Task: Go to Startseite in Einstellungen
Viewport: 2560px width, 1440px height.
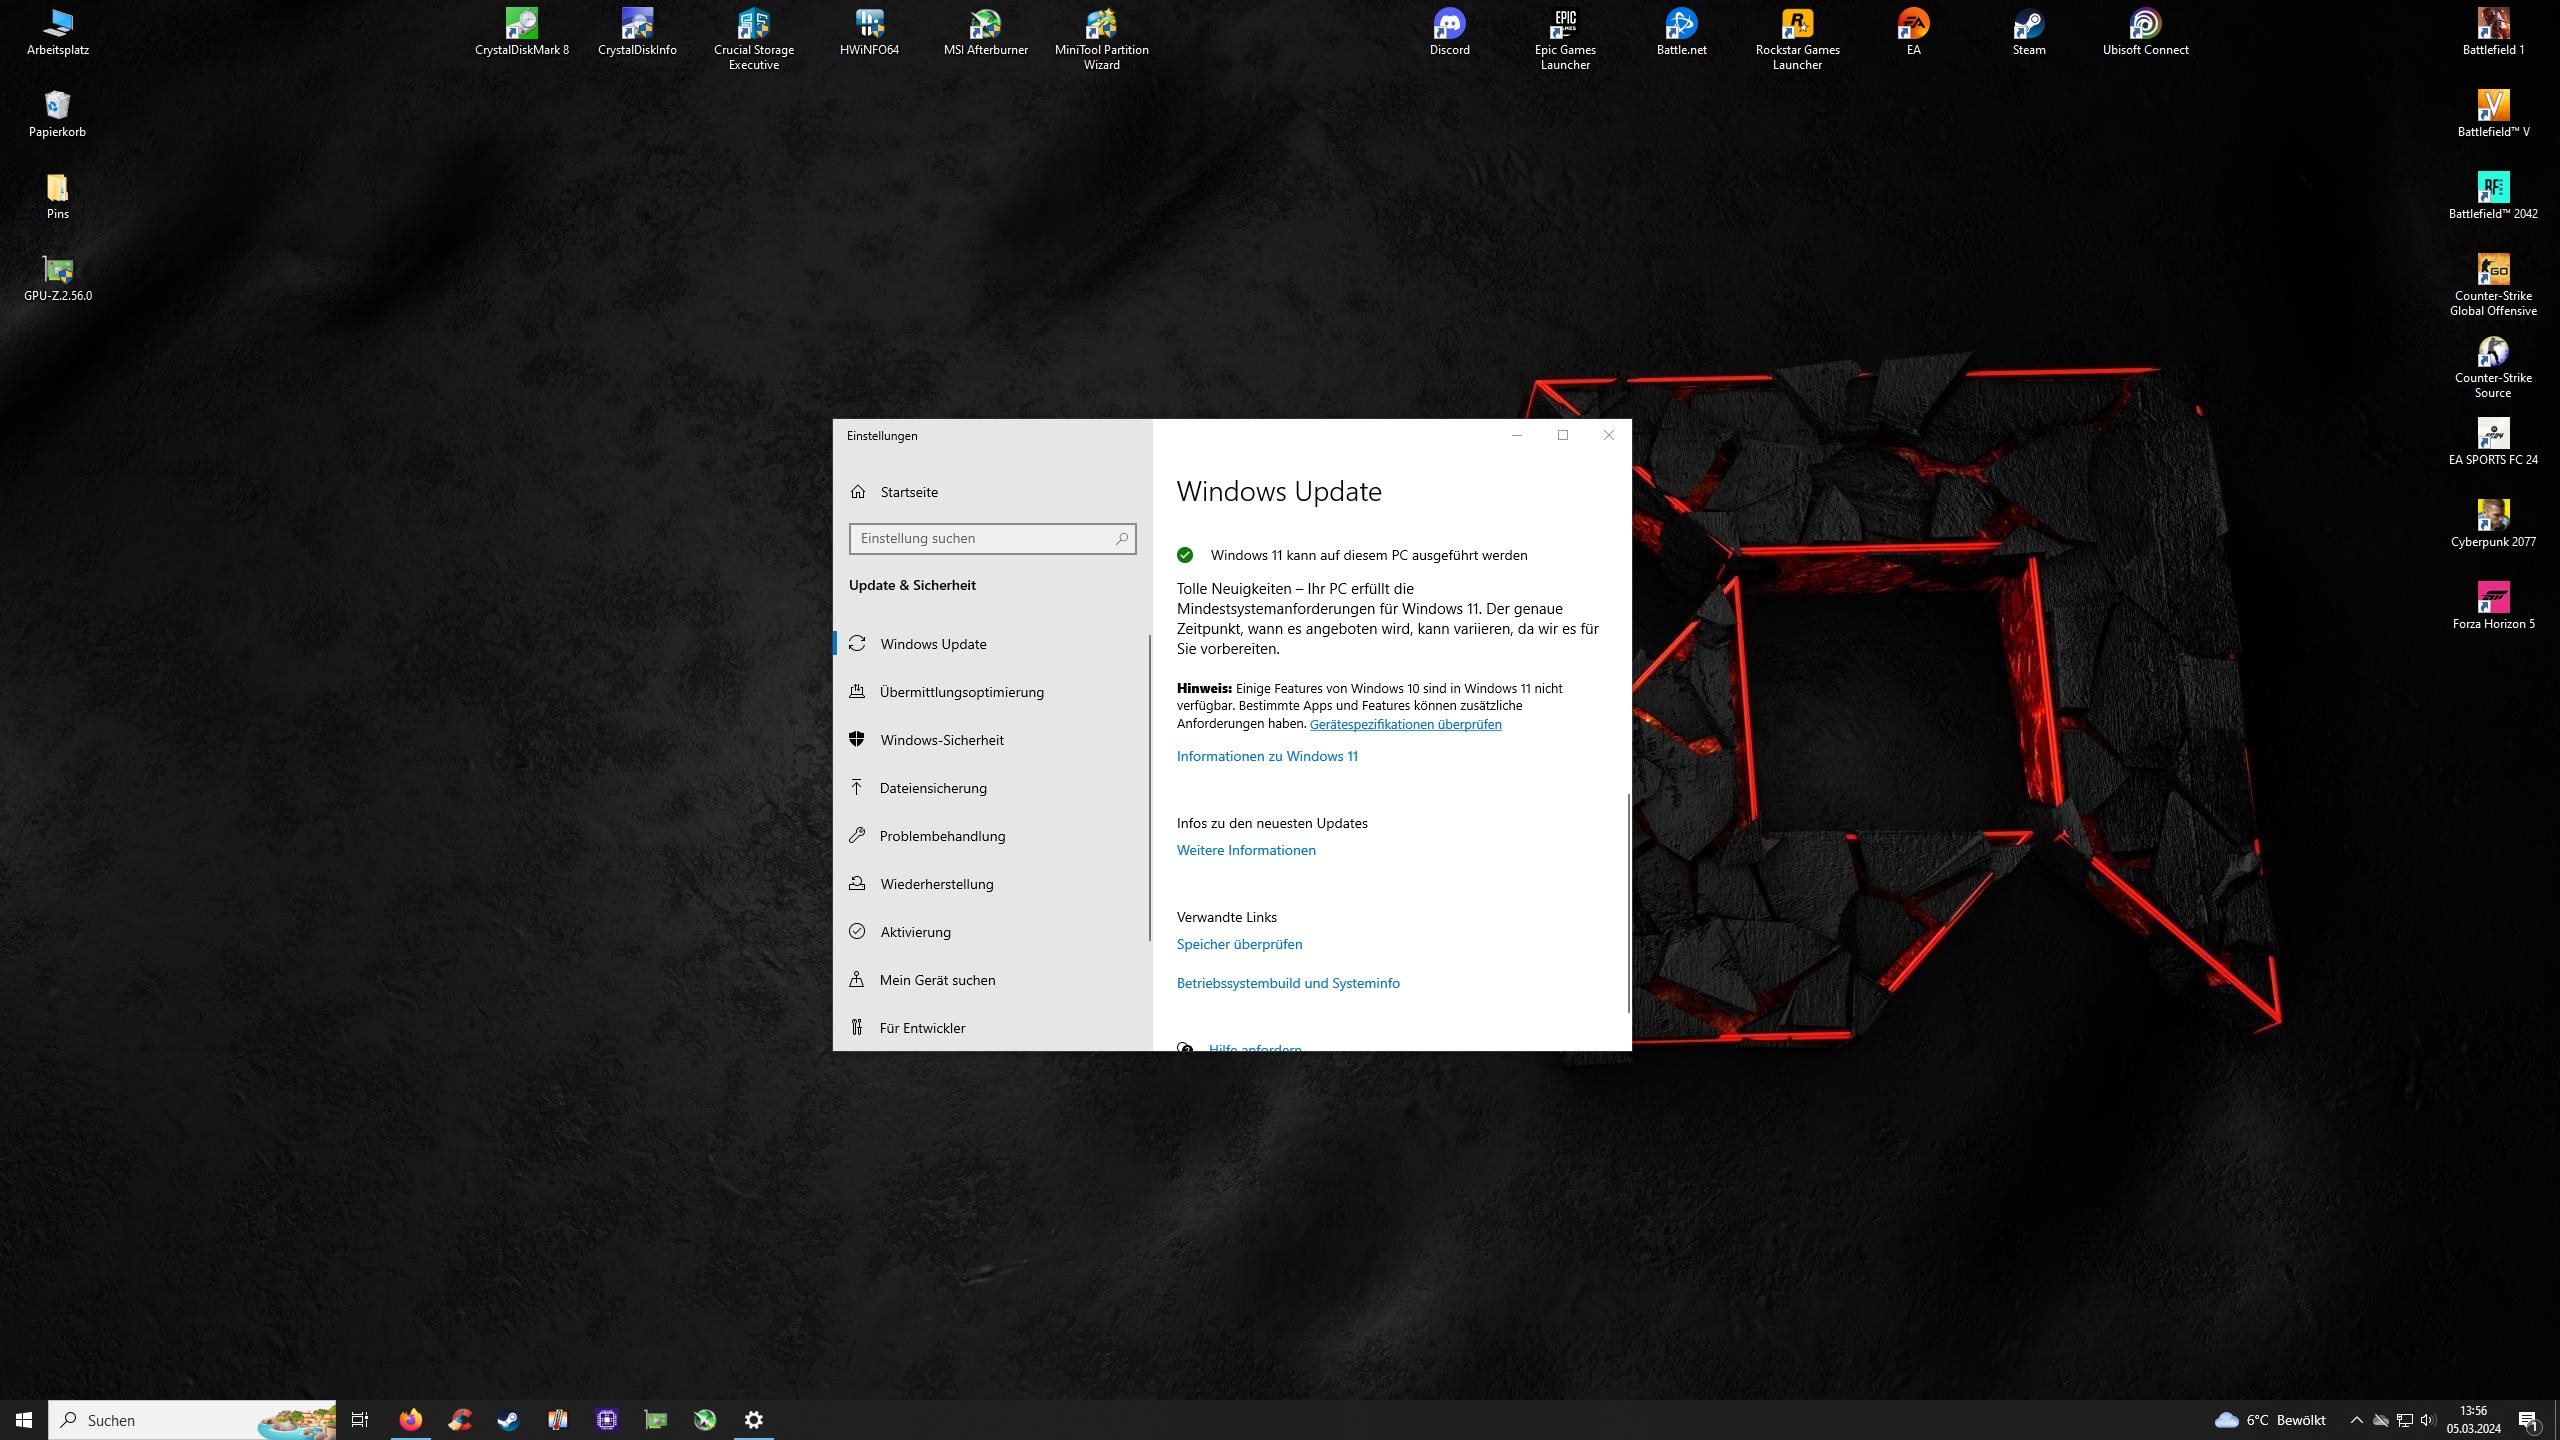Action: click(x=908, y=492)
